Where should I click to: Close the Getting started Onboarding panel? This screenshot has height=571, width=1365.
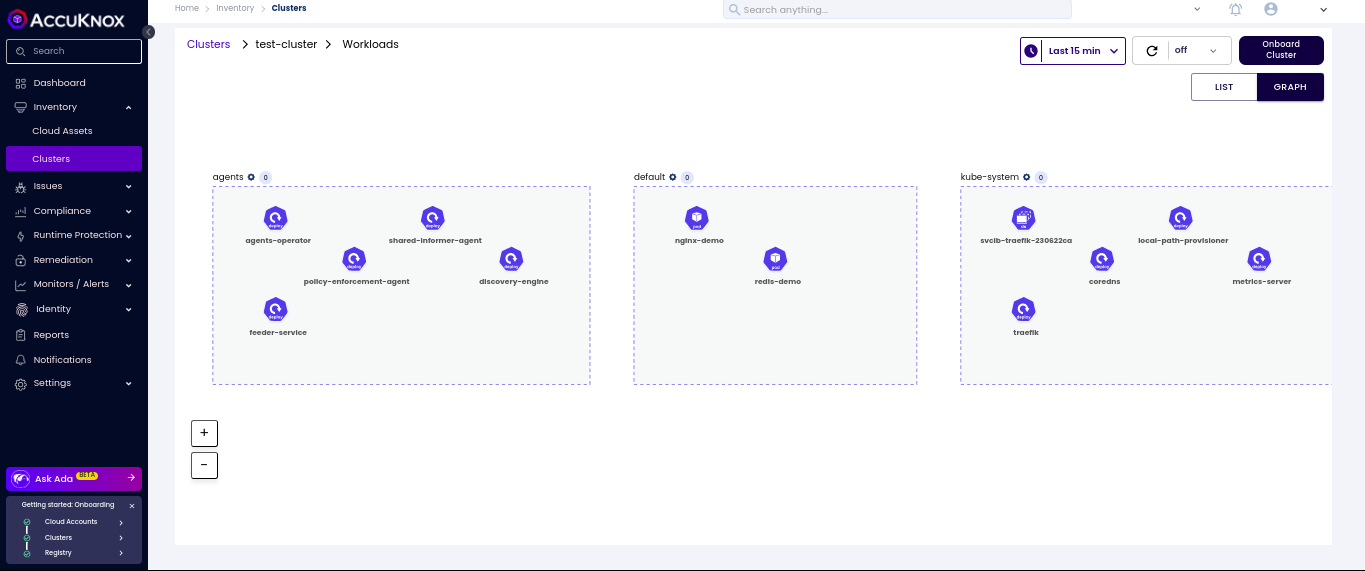click(x=132, y=506)
